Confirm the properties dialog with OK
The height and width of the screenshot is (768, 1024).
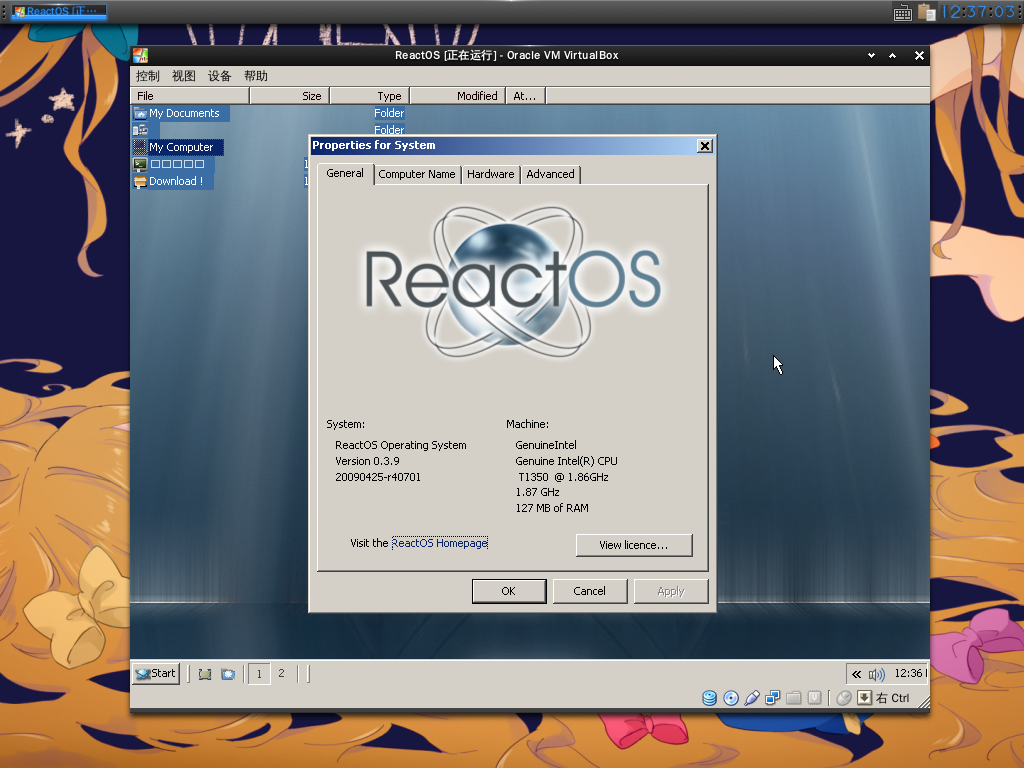(509, 591)
